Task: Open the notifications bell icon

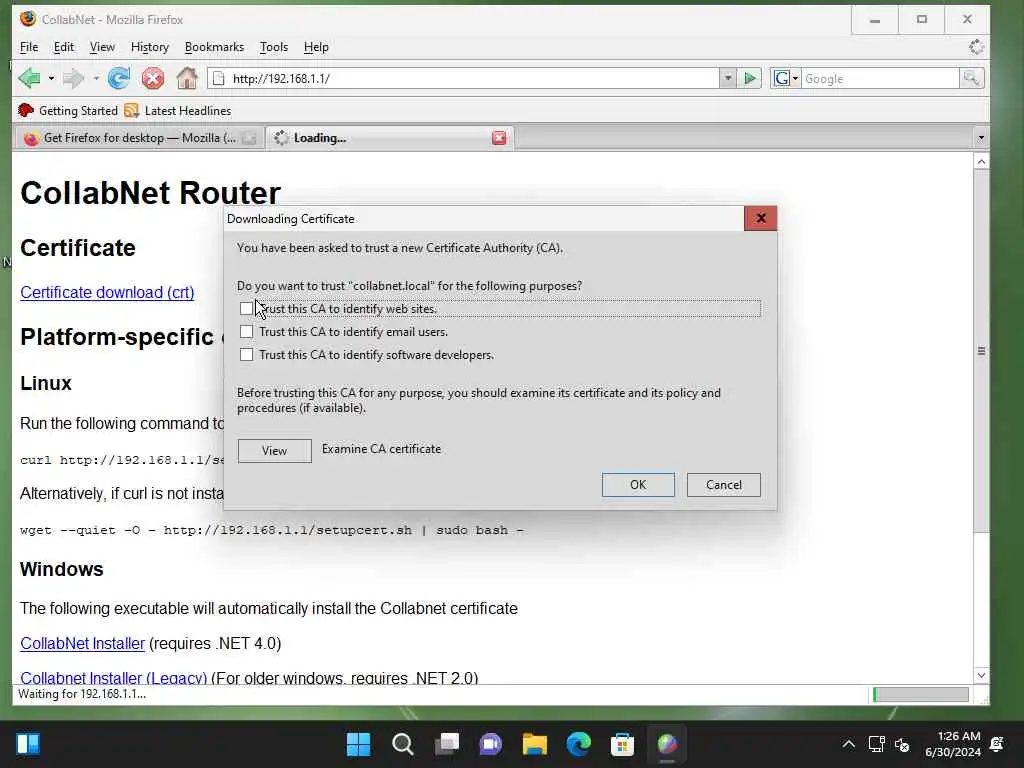Action: click(x=997, y=744)
